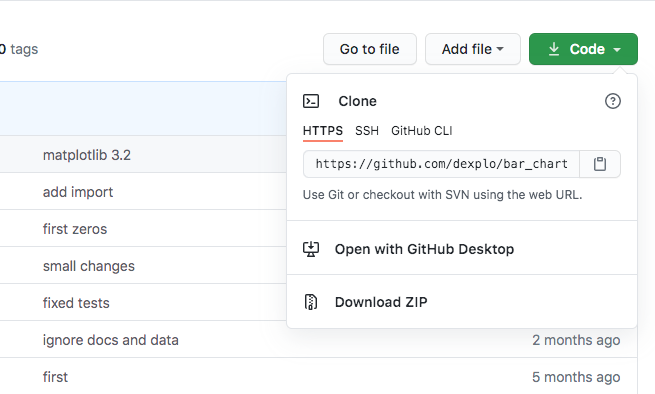Click the '5 months ago' timestamp
655x394 pixels.
pyautogui.click(x=576, y=377)
